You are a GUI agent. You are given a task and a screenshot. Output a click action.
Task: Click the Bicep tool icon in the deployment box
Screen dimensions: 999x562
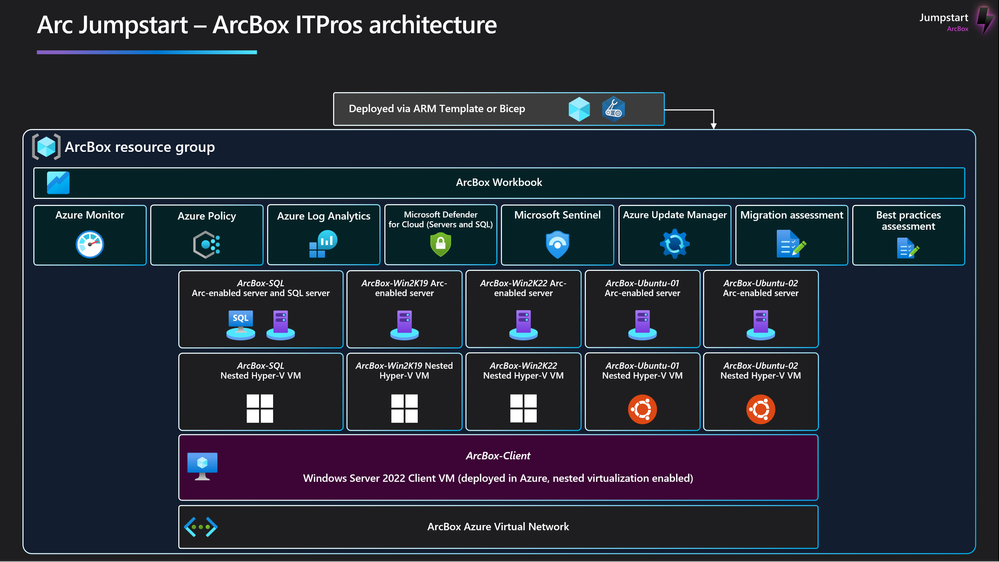tap(614, 109)
